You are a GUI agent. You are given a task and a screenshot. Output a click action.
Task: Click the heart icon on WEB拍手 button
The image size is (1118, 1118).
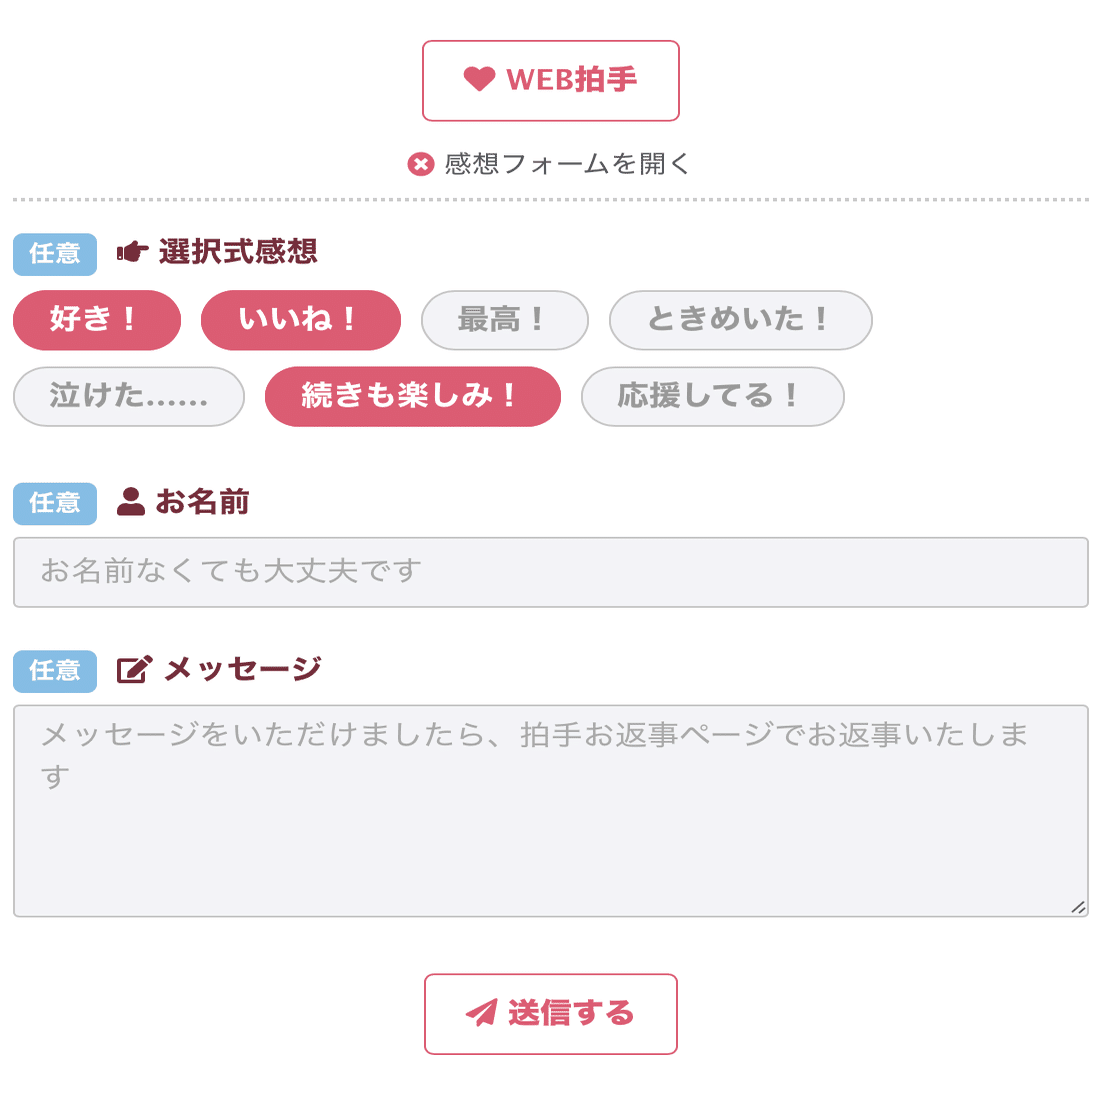480,79
